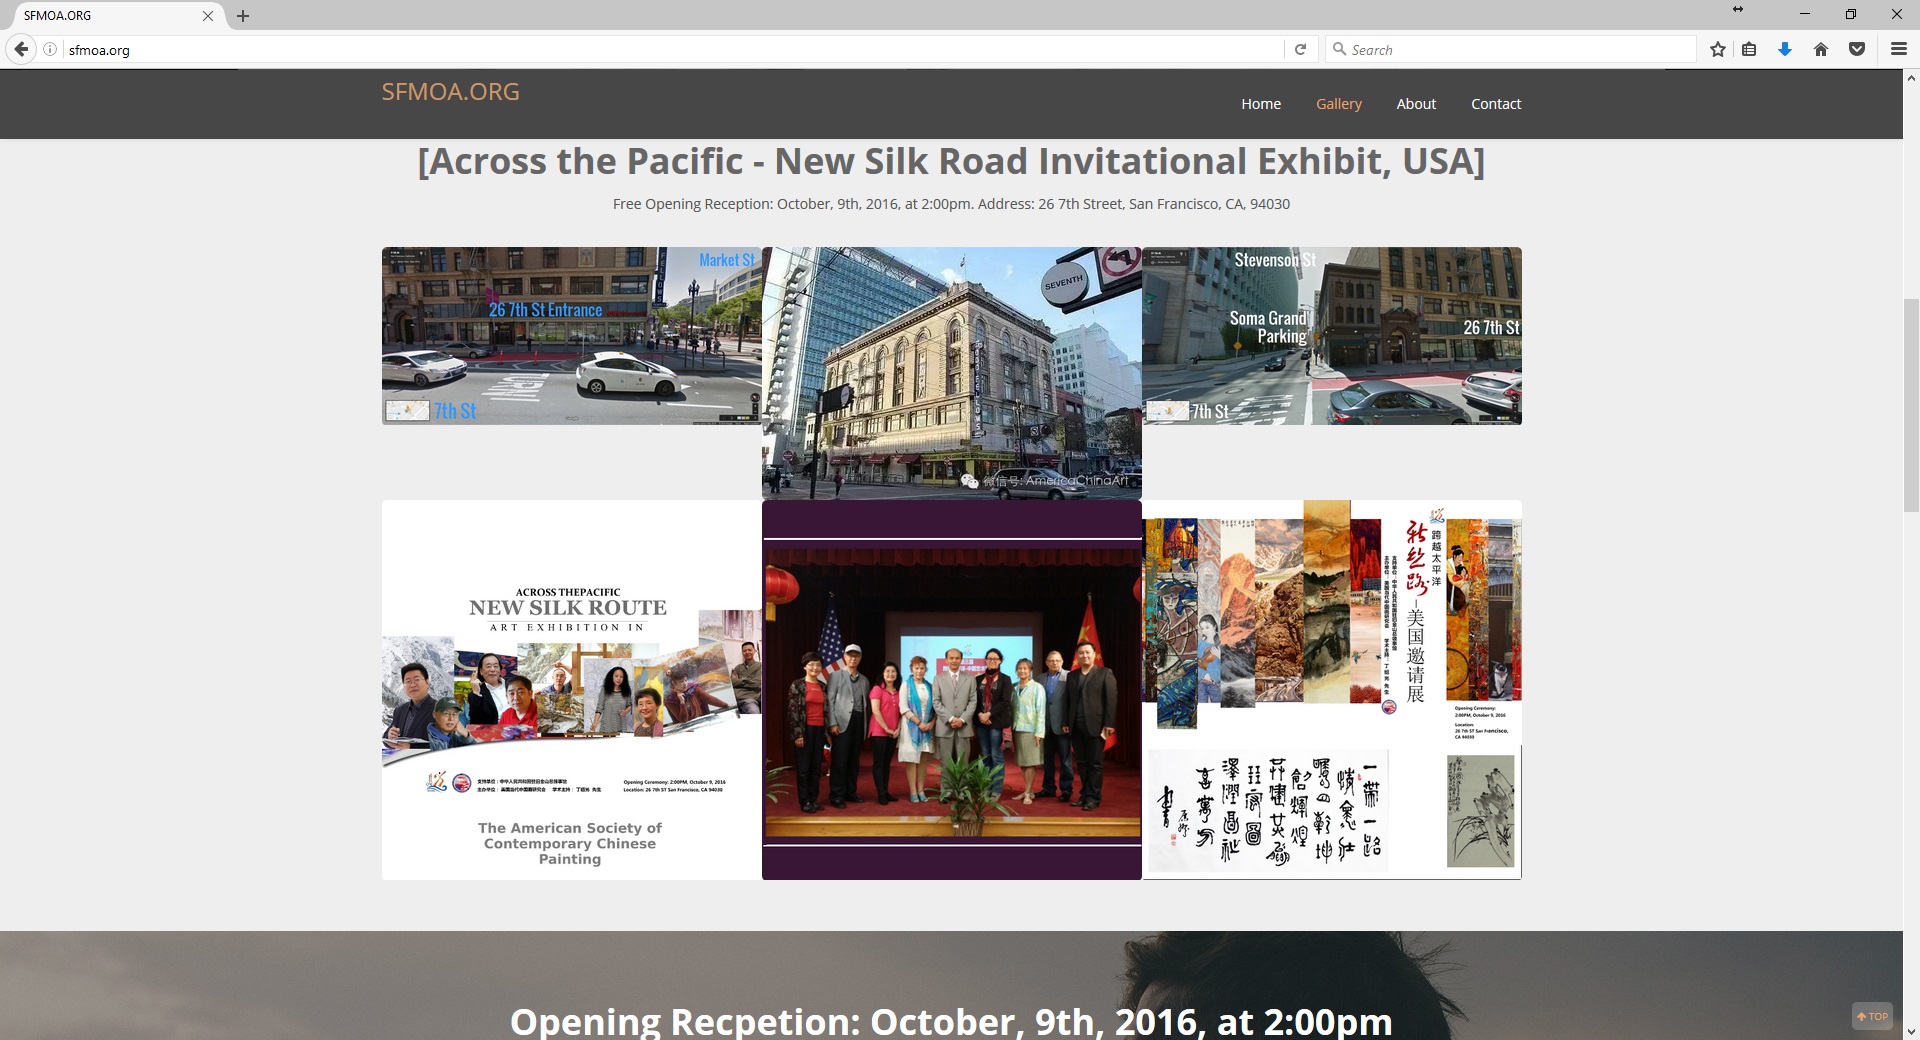This screenshot has width=1920, height=1040.
Task: Reload the page with the refresh icon
Action: tap(1300, 49)
